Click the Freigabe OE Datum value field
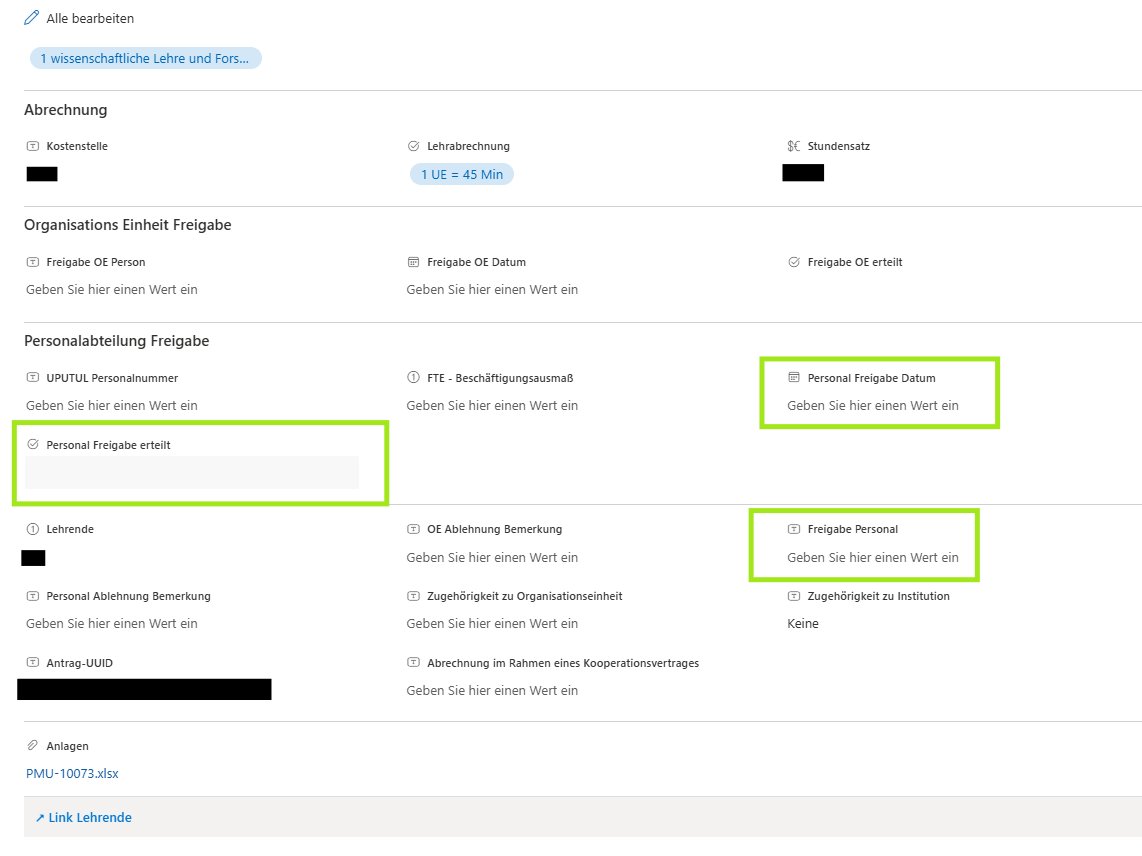Image resolution: width=1142 pixels, height=856 pixels. tap(492, 289)
